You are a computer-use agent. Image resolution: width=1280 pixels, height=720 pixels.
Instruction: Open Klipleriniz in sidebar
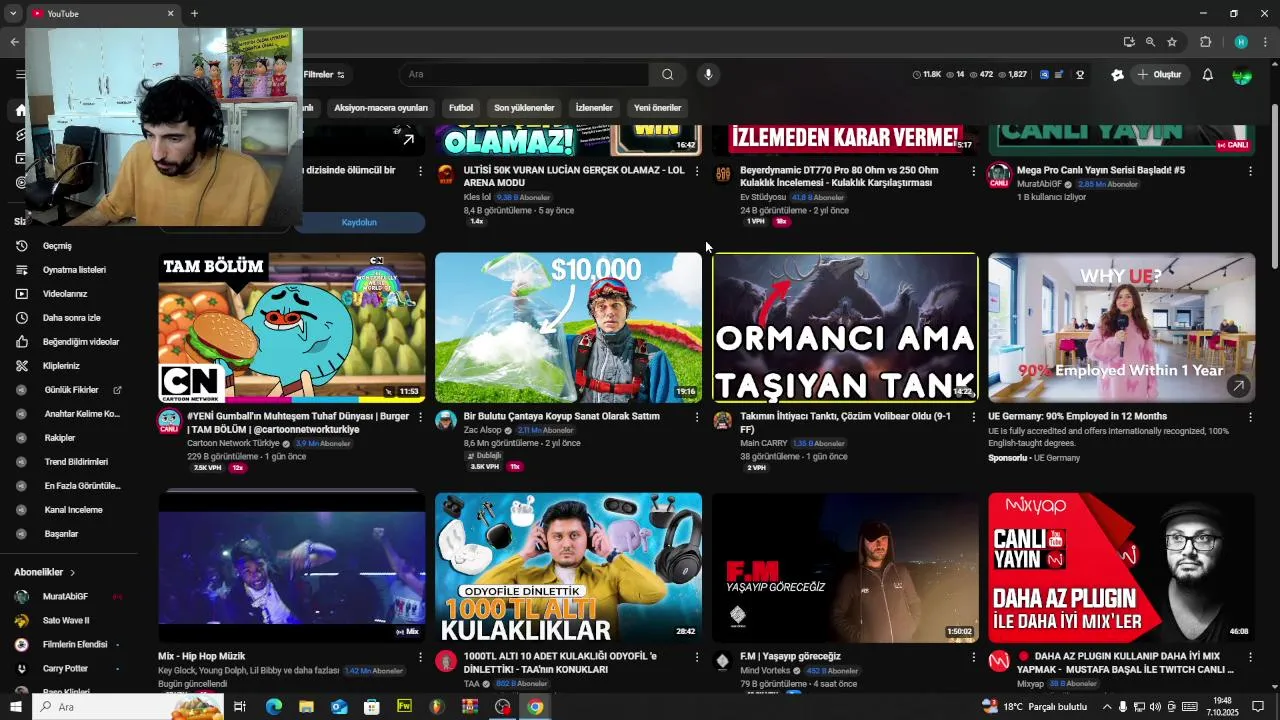61,366
